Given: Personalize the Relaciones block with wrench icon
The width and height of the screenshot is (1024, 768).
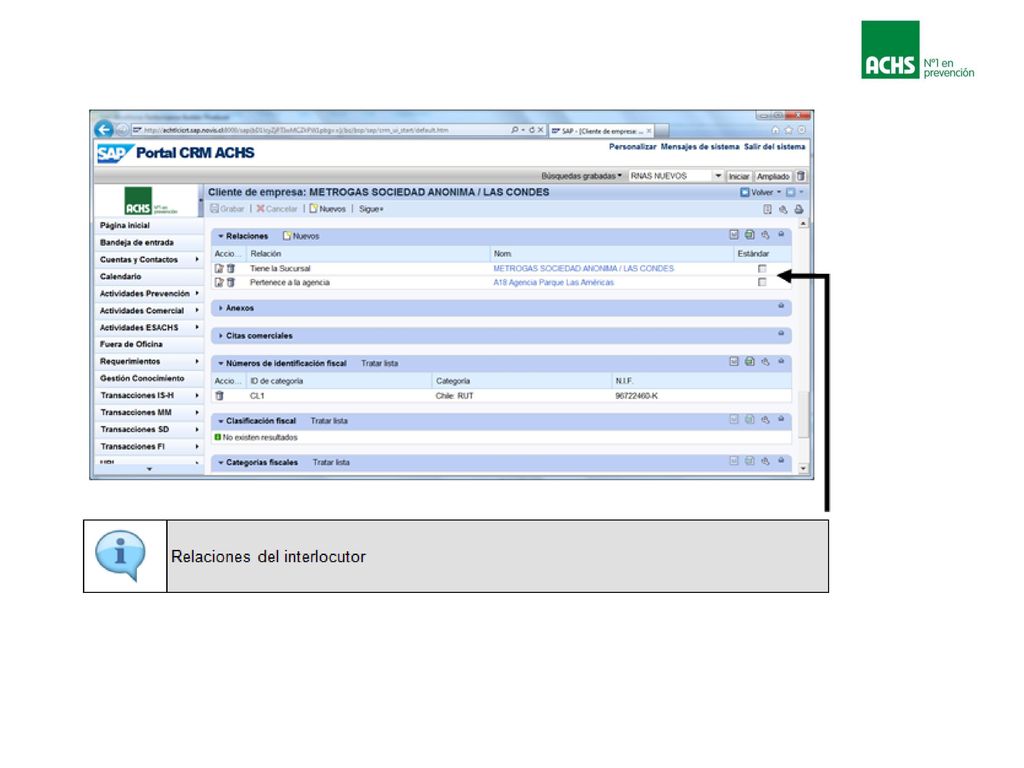Looking at the screenshot, I should click(765, 234).
